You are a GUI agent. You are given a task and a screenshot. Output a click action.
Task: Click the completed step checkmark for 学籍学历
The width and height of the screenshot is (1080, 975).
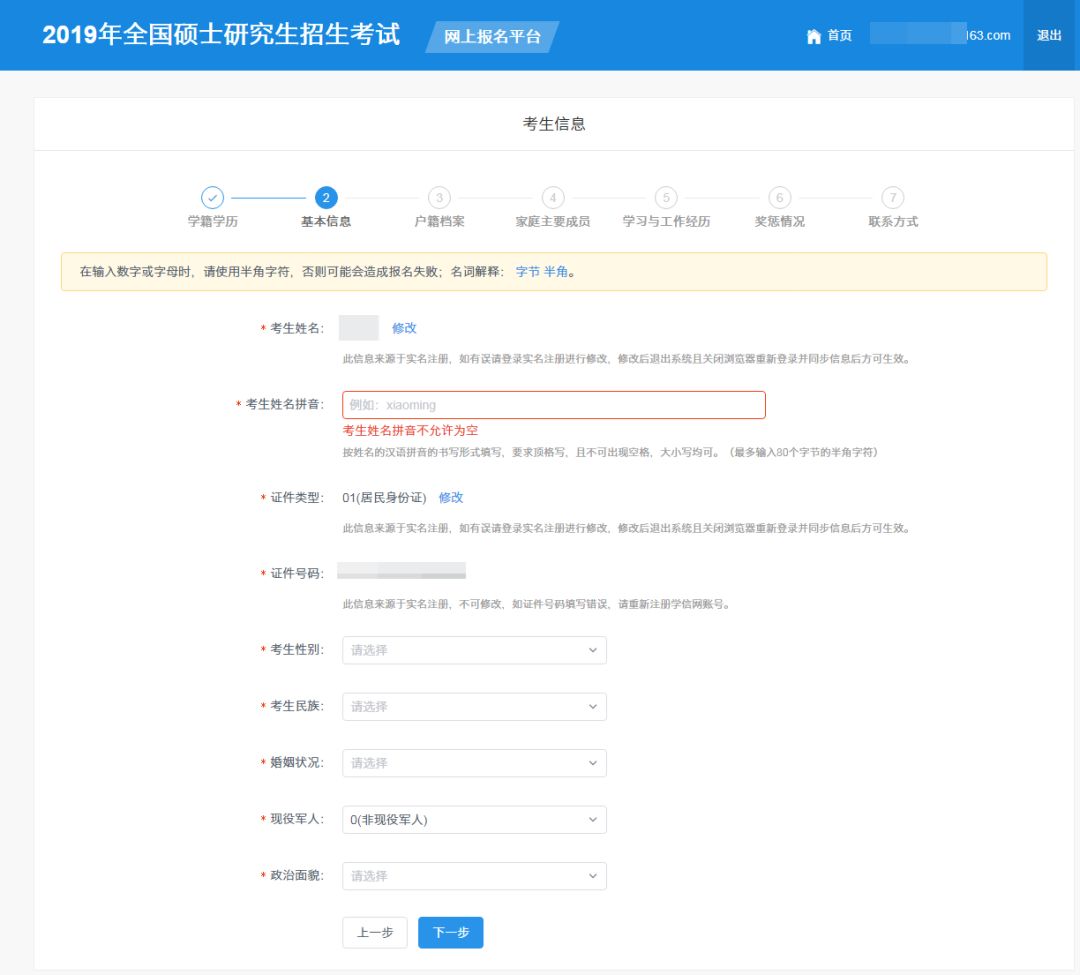(x=212, y=198)
